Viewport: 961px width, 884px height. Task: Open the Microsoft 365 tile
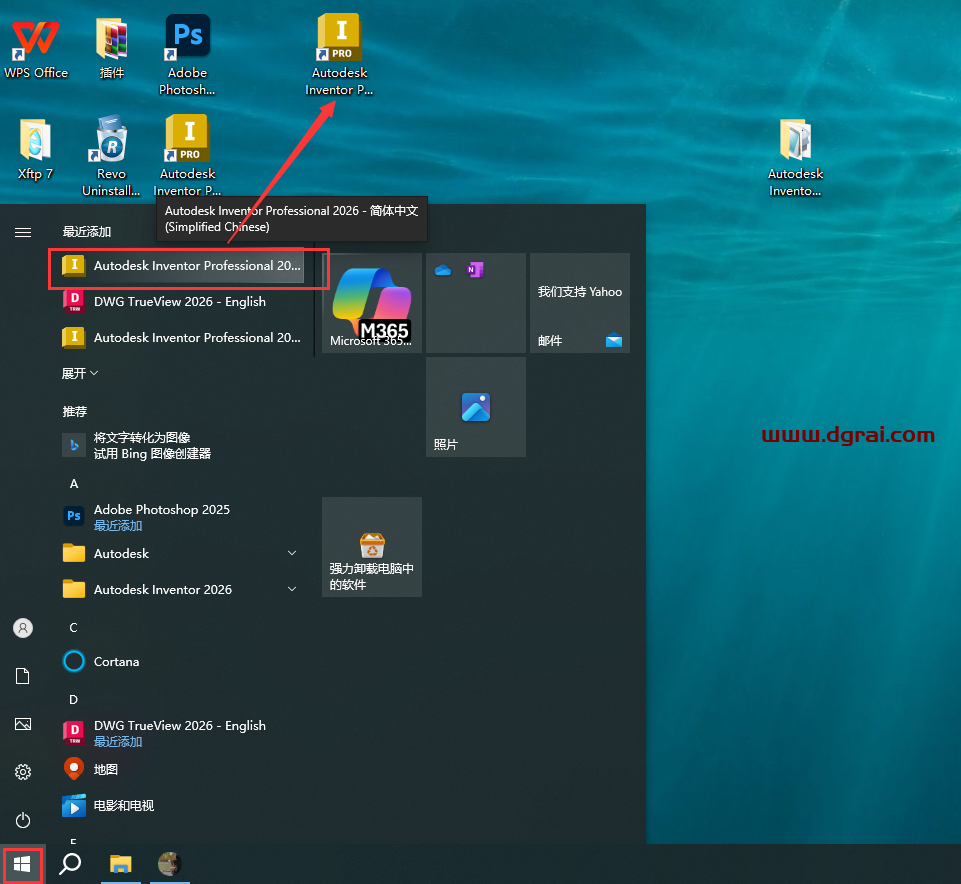tap(372, 303)
